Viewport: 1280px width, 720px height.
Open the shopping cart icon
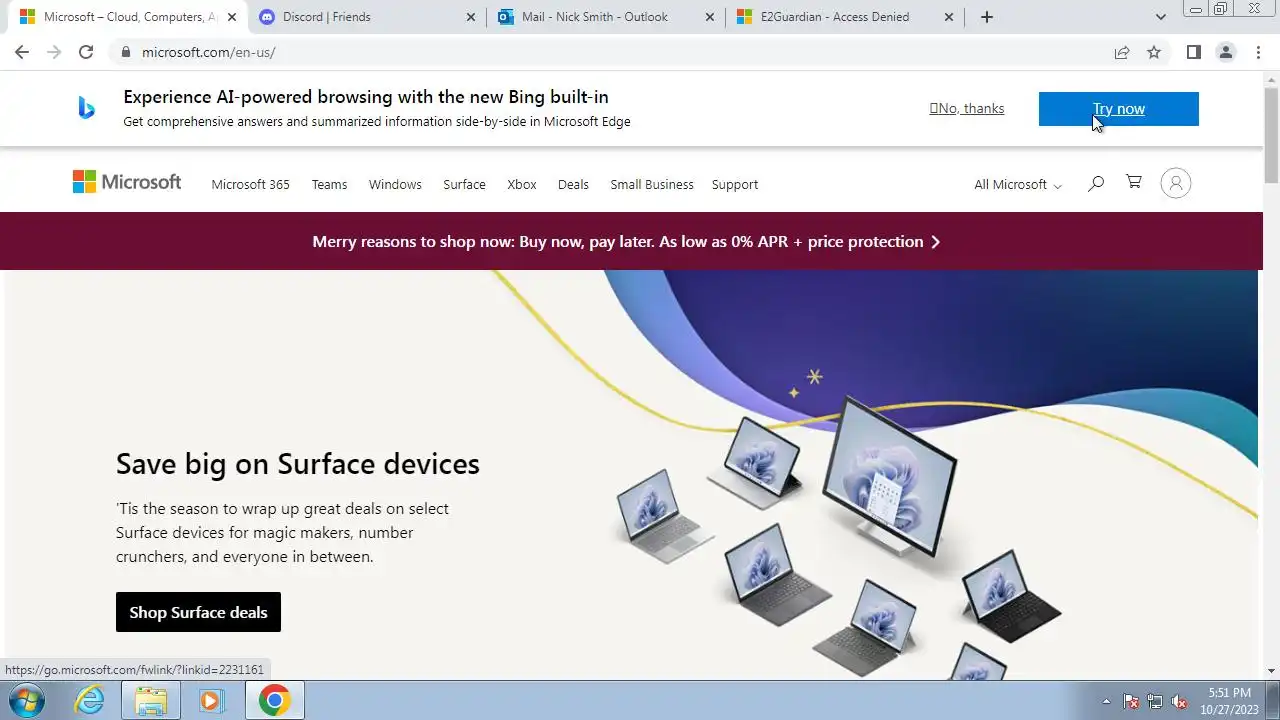(1134, 182)
